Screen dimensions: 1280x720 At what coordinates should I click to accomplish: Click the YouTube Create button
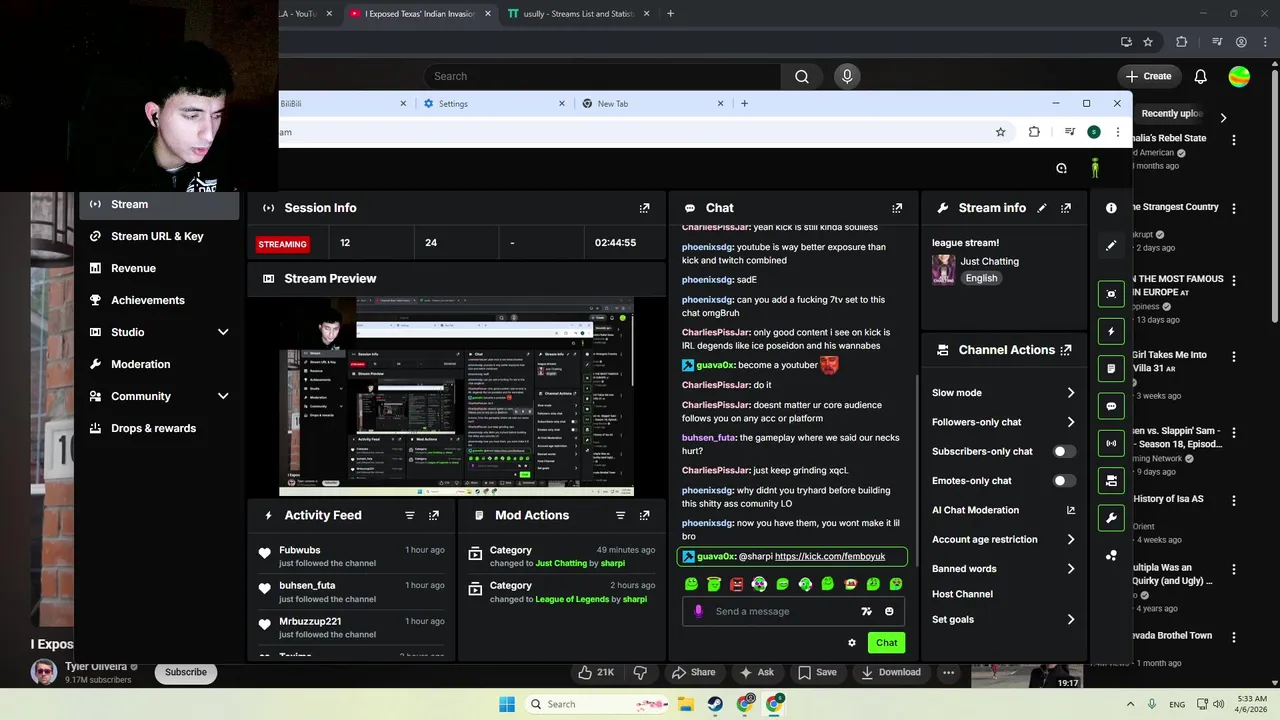[x=1148, y=76]
